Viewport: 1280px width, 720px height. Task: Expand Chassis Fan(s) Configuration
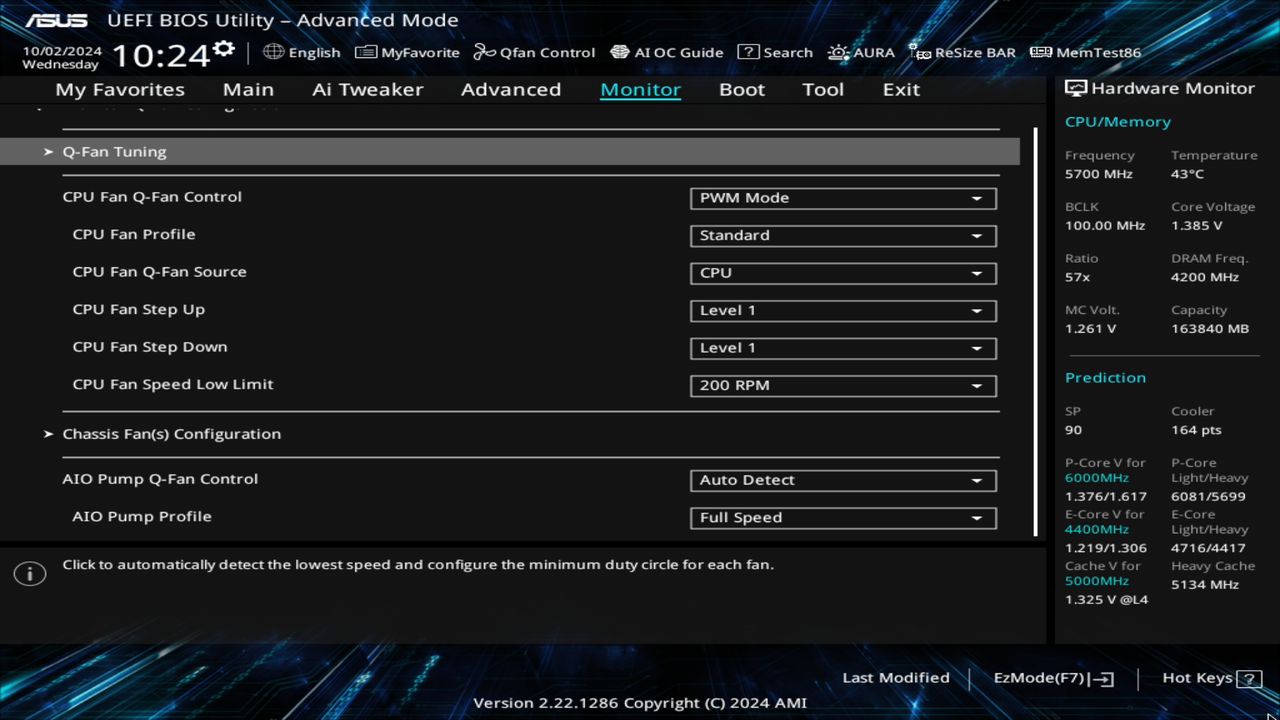[x=171, y=433]
